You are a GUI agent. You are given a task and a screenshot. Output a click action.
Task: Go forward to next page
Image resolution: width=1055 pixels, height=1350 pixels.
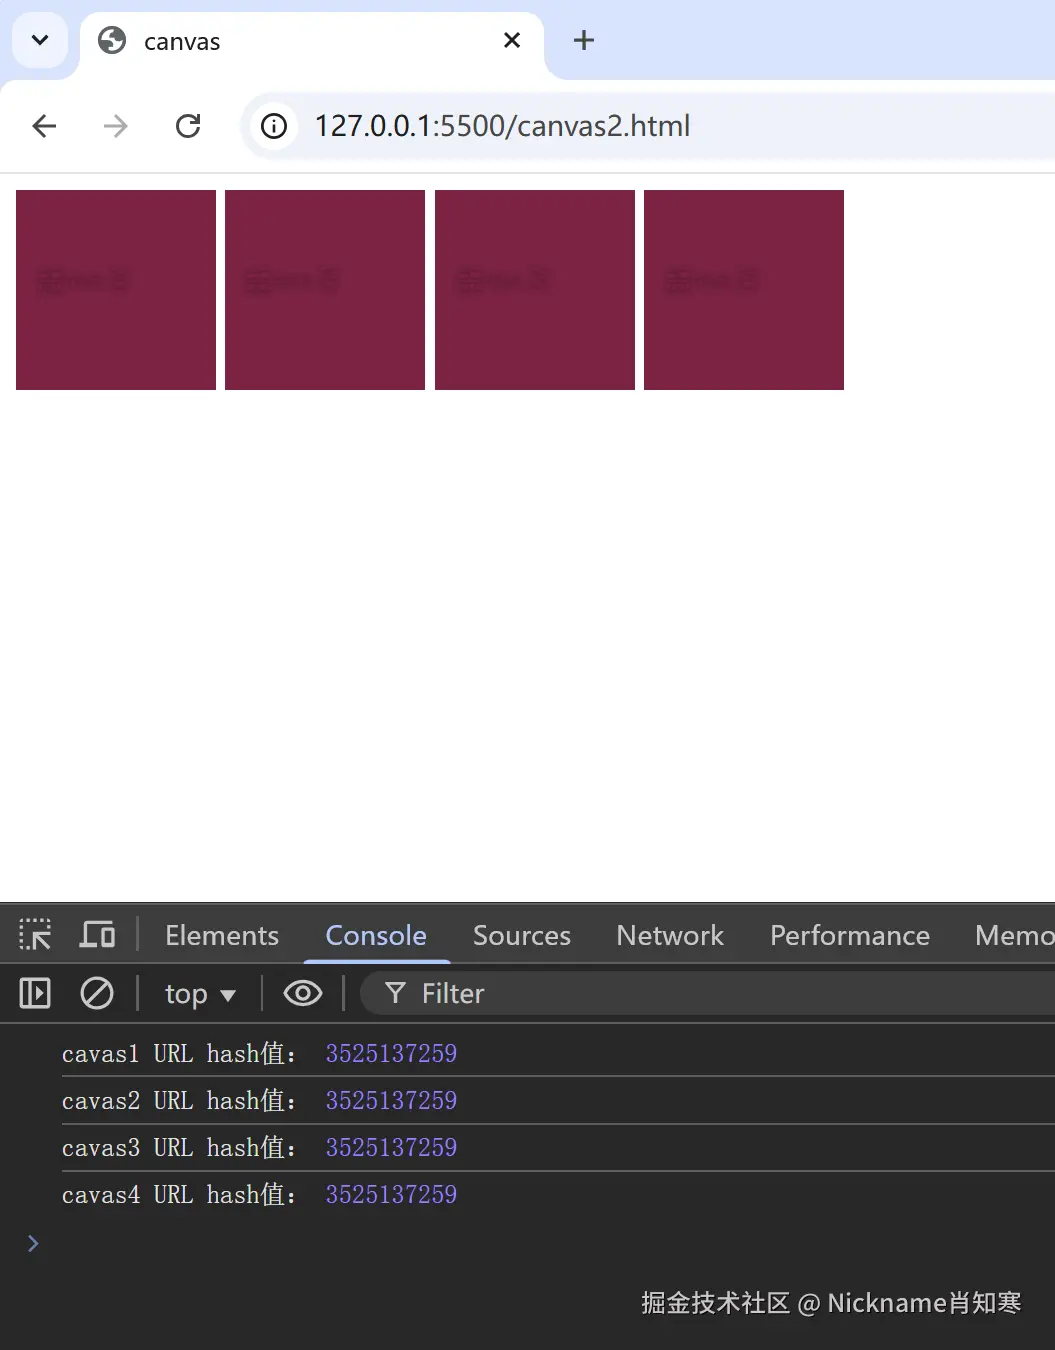tap(116, 126)
